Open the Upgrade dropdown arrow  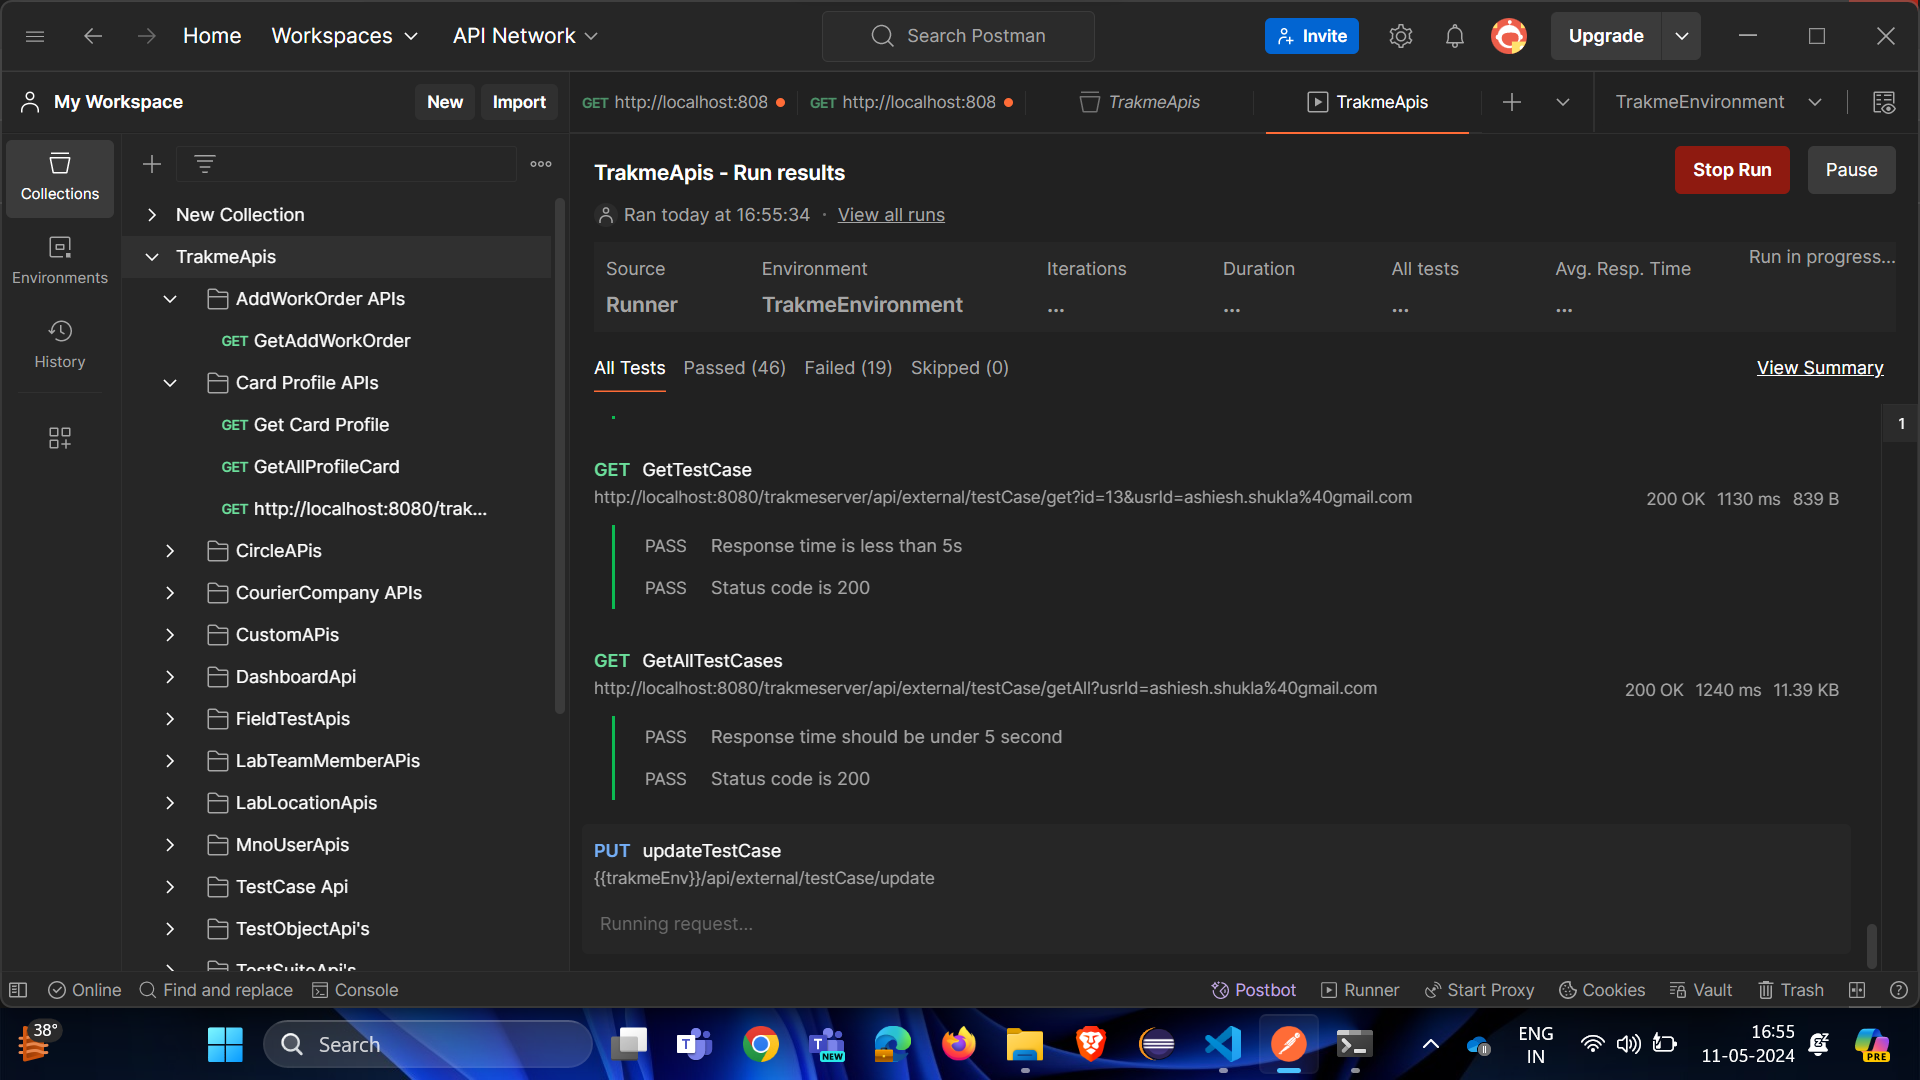click(1682, 36)
